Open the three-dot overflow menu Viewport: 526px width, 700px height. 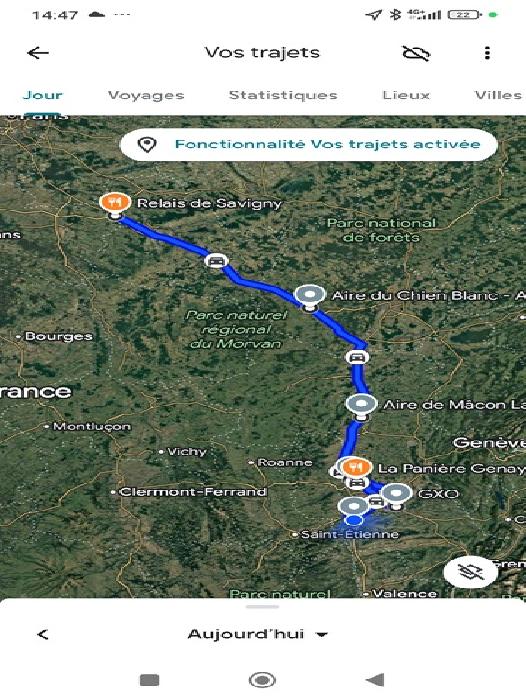coord(487,53)
